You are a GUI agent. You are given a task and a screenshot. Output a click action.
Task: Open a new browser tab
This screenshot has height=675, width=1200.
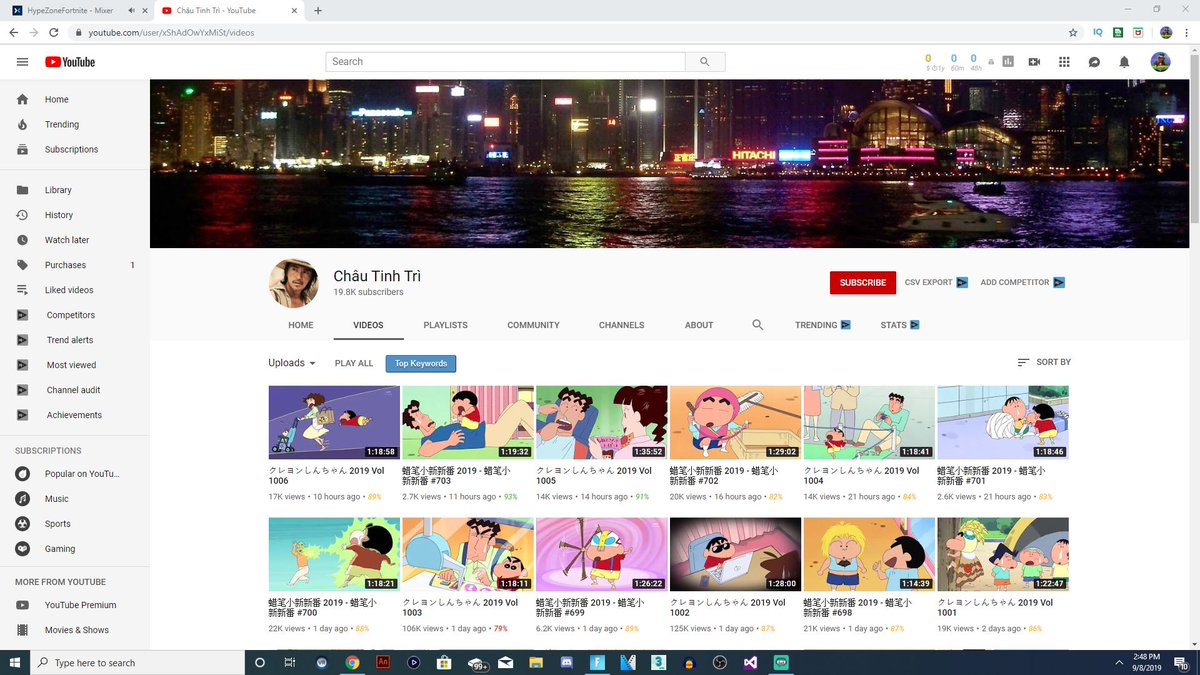point(318,10)
